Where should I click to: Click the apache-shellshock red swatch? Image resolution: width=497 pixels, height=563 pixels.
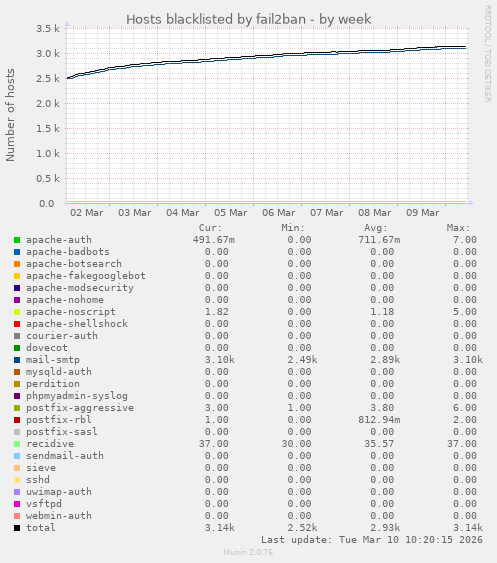click(x=17, y=324)
